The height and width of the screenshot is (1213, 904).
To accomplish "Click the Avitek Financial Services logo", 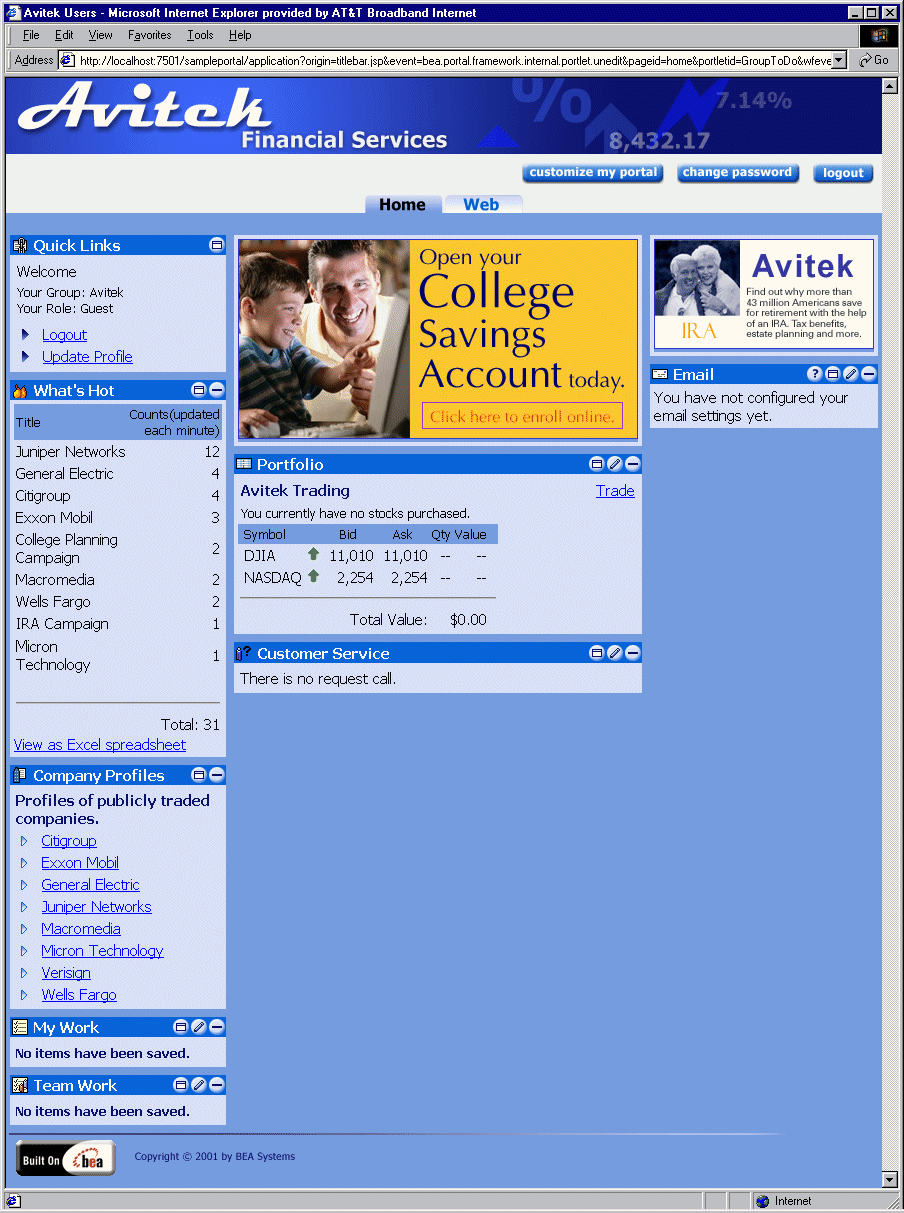I will [232, 116].
